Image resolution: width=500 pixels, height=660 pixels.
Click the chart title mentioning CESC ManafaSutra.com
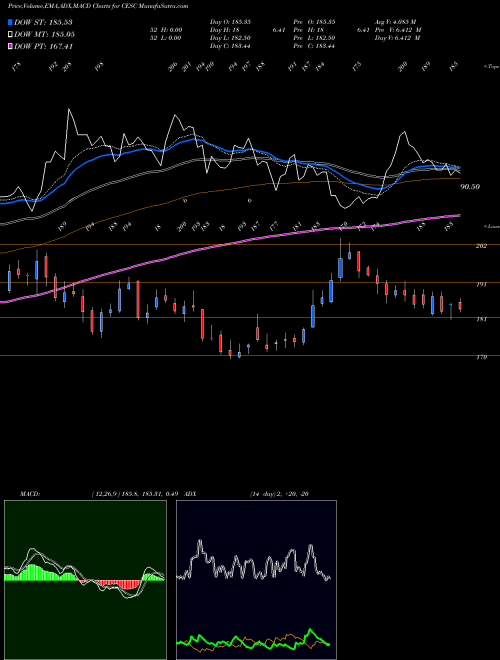tap(98, 6)
